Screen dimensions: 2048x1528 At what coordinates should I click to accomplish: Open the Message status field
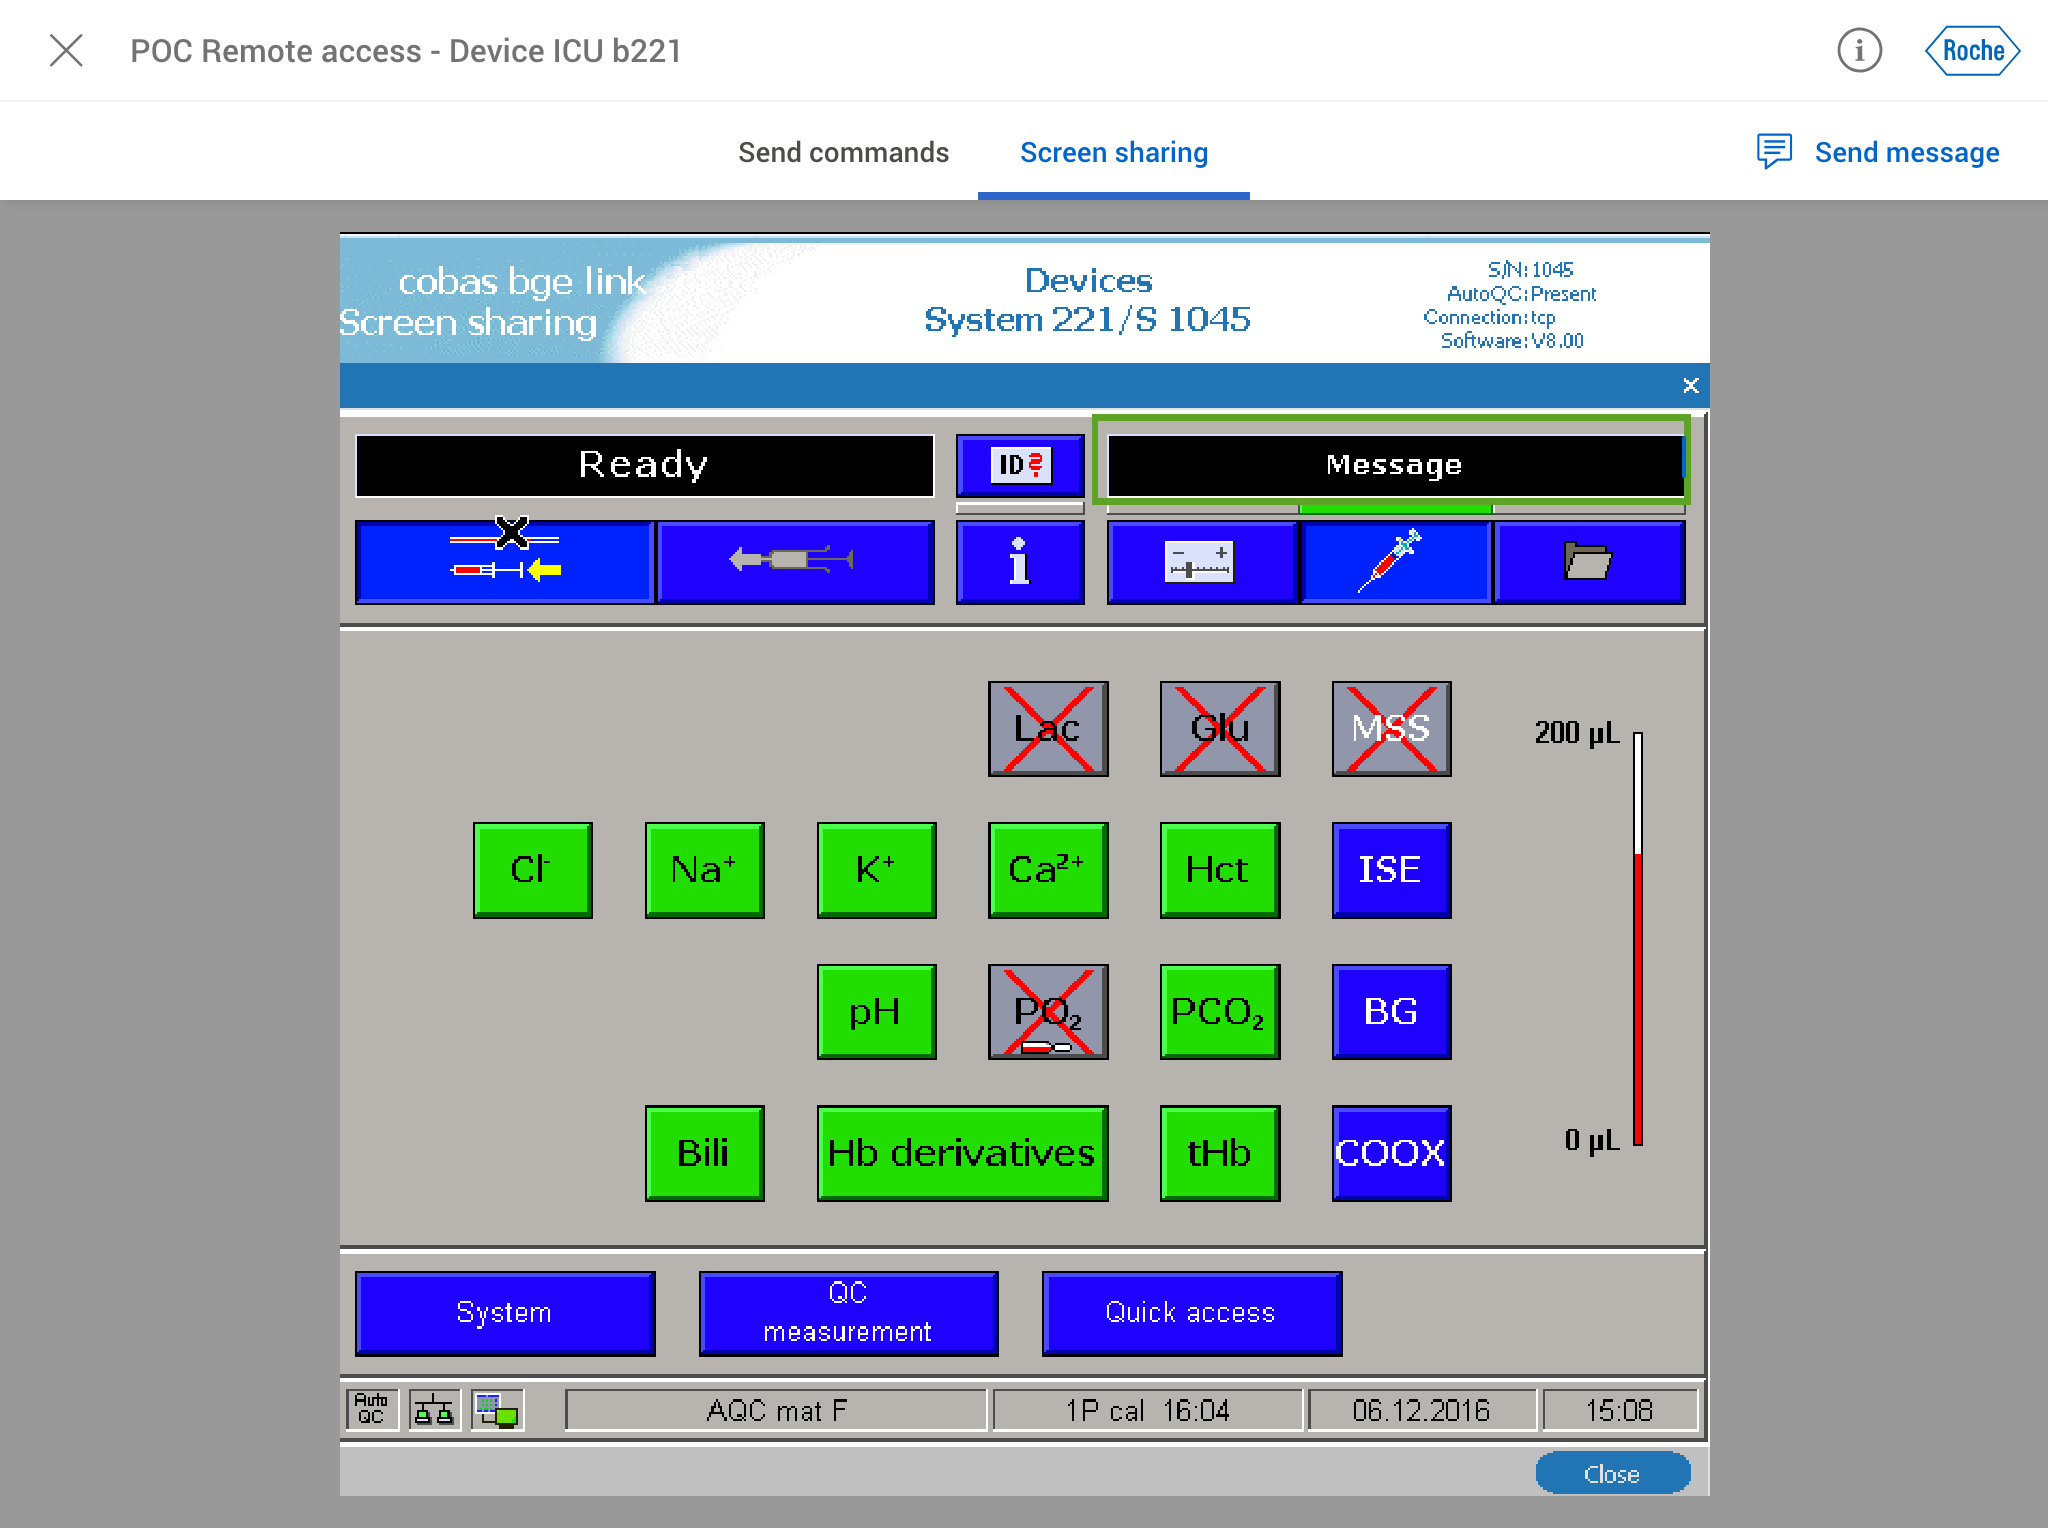1394,465
